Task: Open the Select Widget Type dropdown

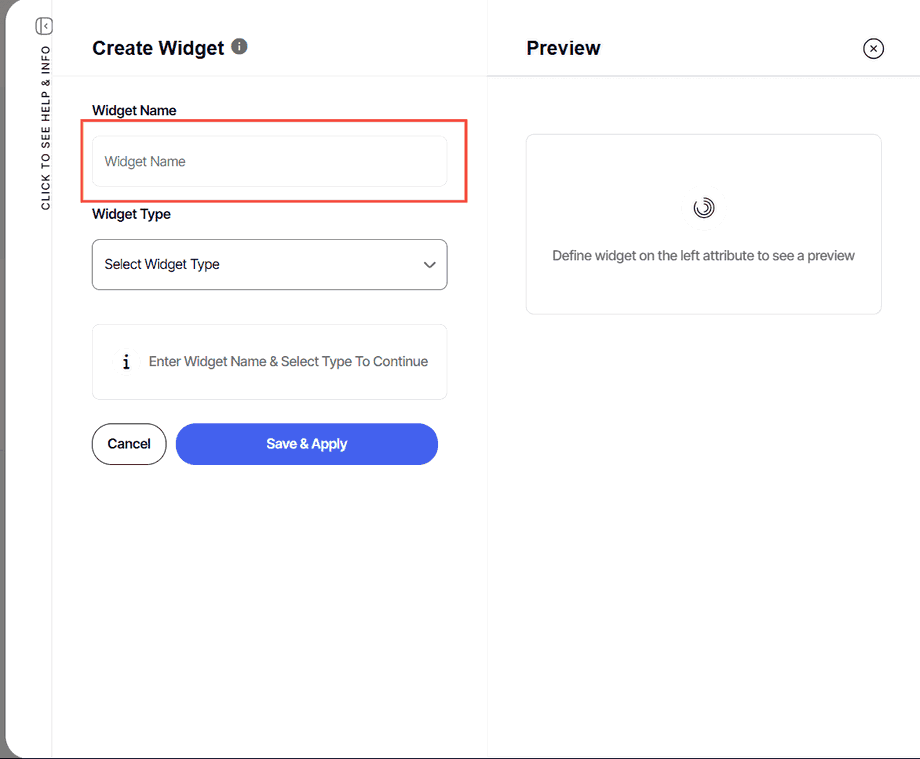Action: pyautogui.click(x=269, y=264)
